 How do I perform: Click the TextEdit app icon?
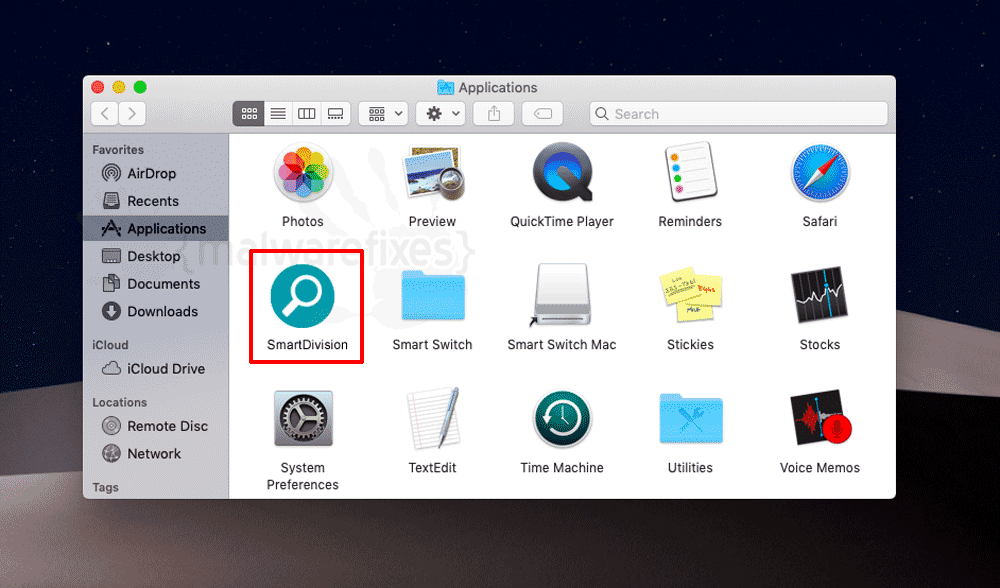click(x=433, y=418)
